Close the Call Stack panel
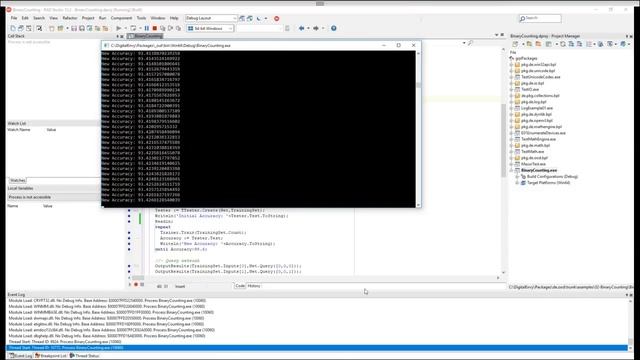Viewport: 640px width, 360px height. click(x=122, y=36)
